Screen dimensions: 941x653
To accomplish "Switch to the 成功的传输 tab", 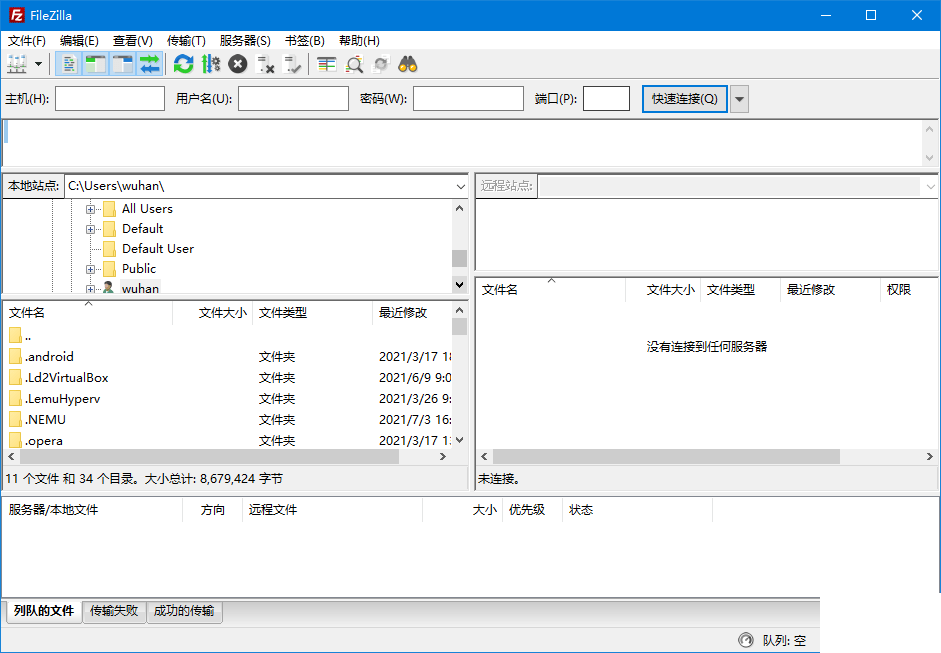I will (184, 611).
